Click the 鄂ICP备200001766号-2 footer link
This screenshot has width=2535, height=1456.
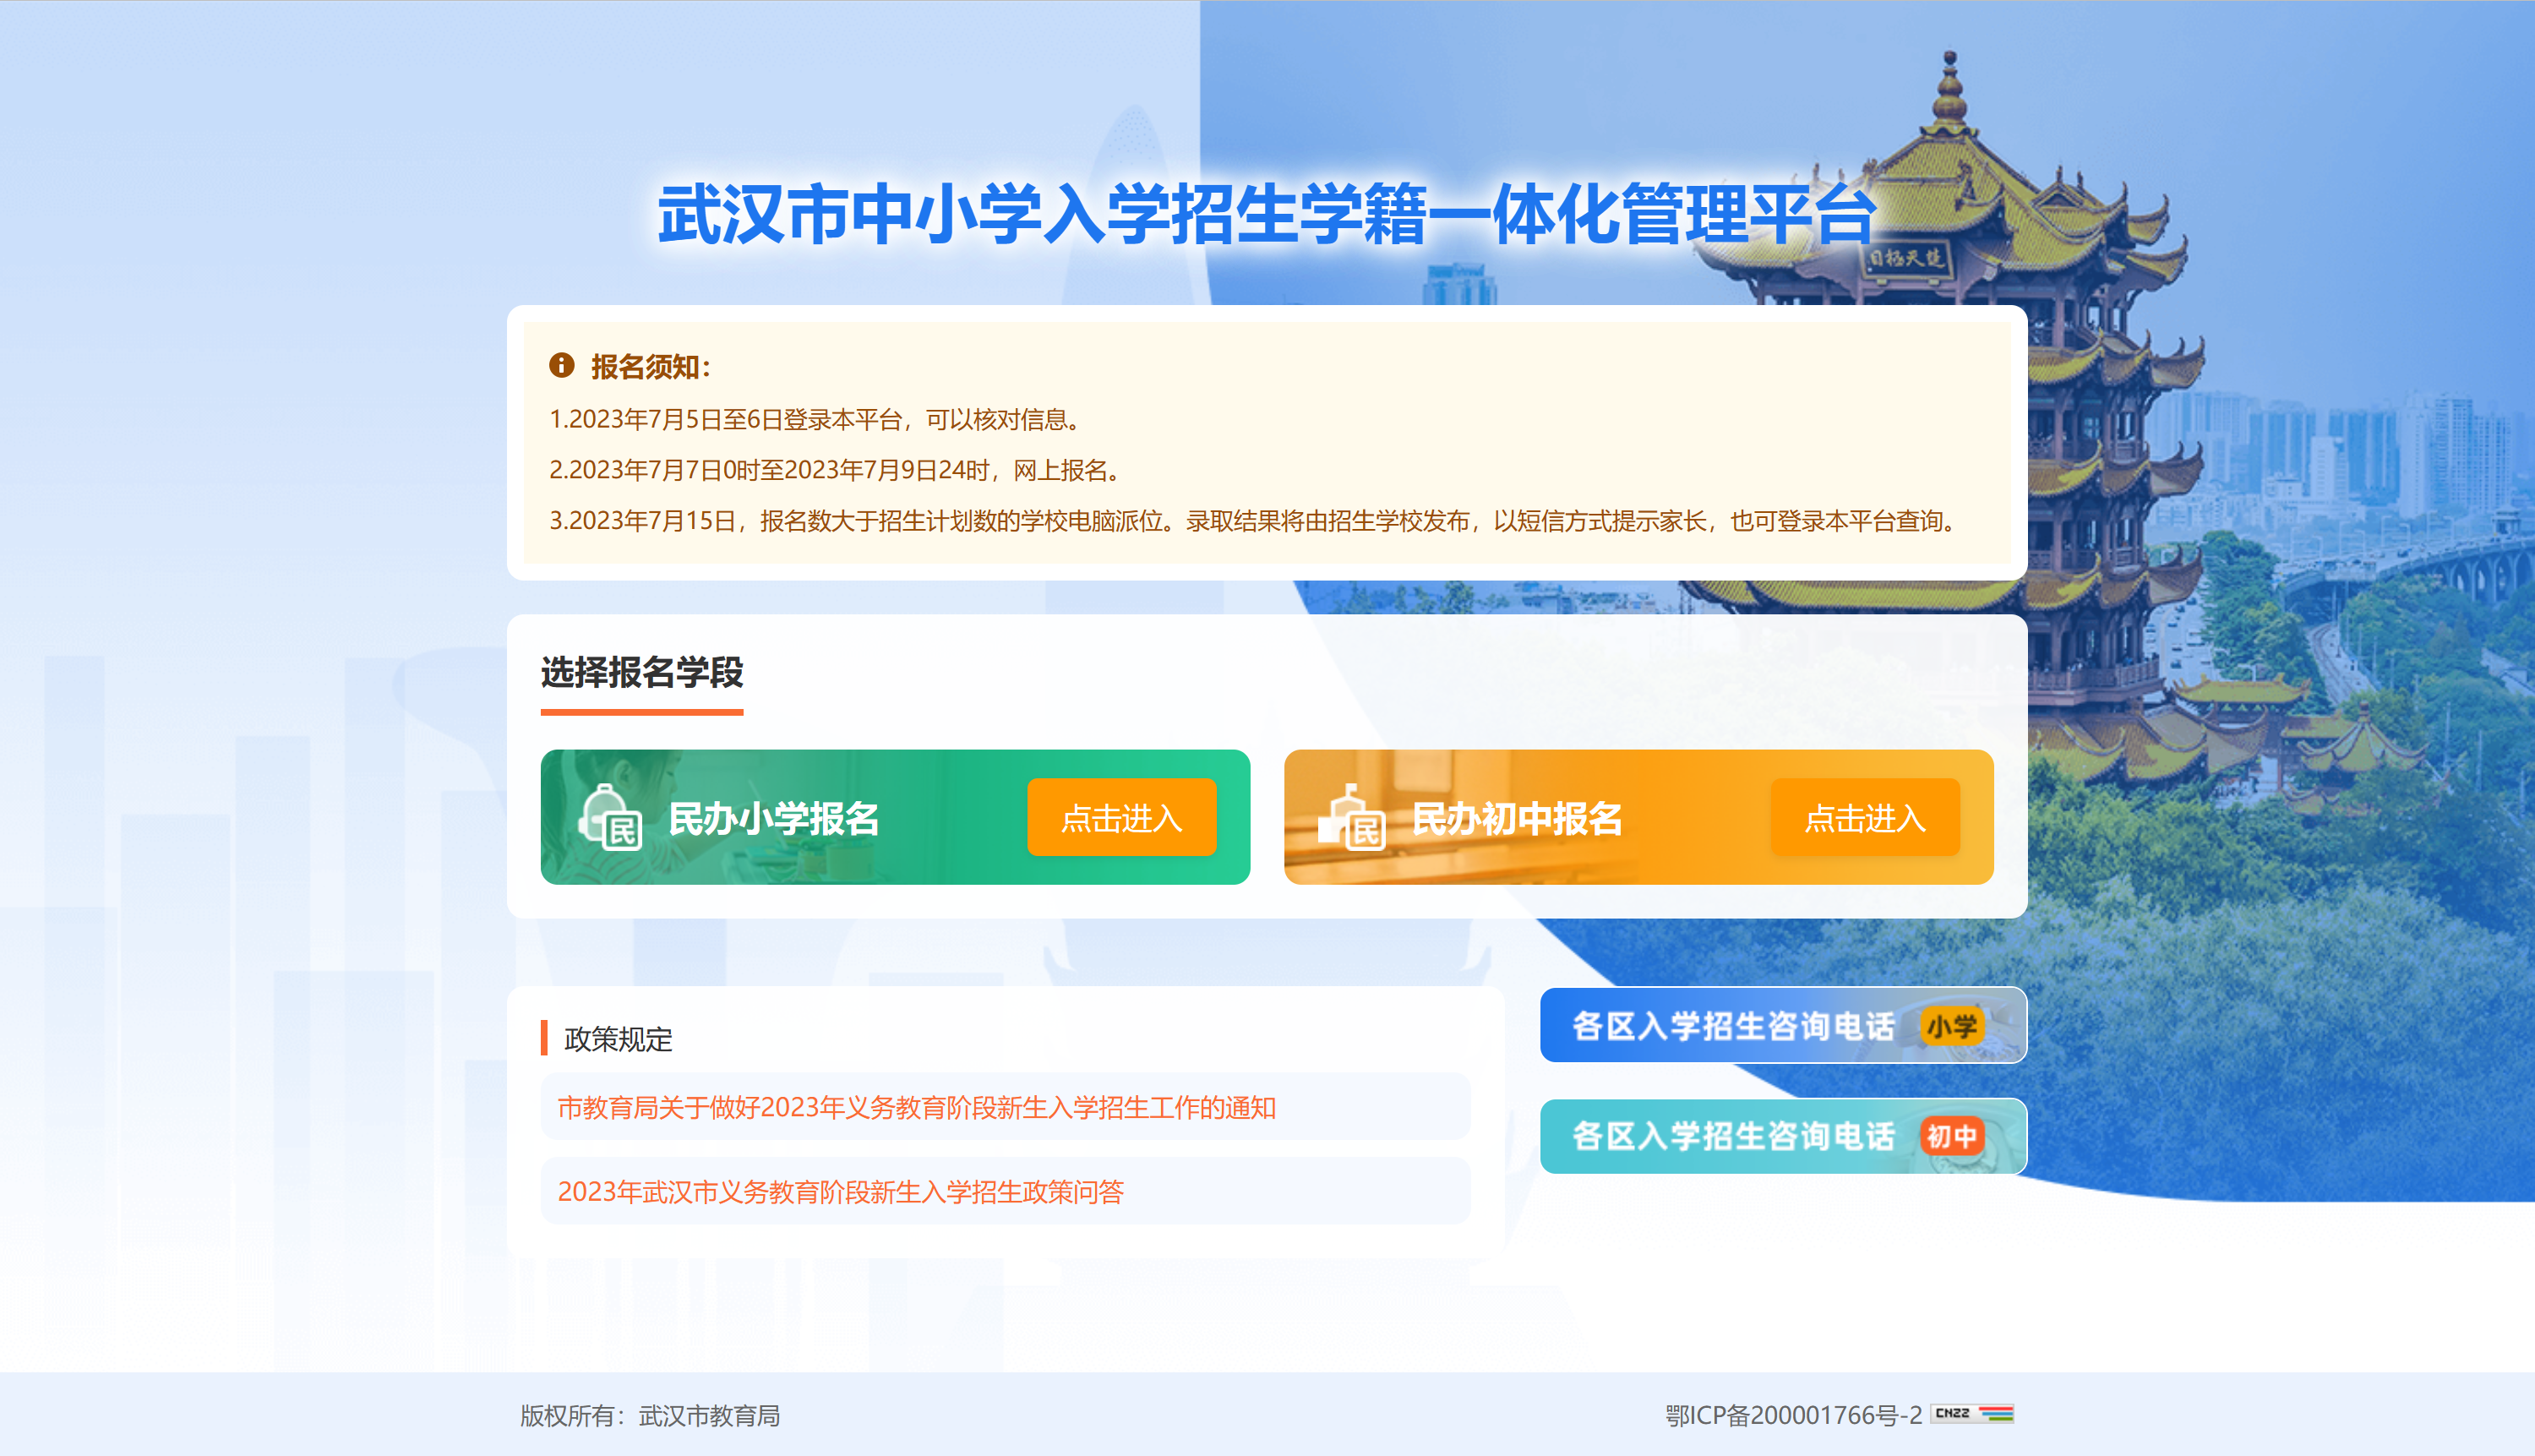(1793, 1415)
